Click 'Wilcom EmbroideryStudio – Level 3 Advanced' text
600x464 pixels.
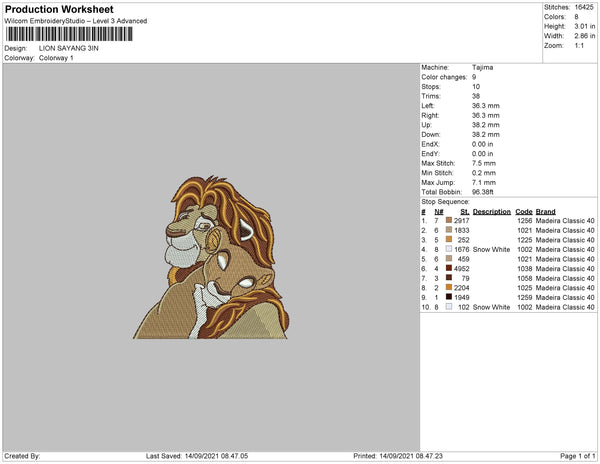[x=76, y=21]
